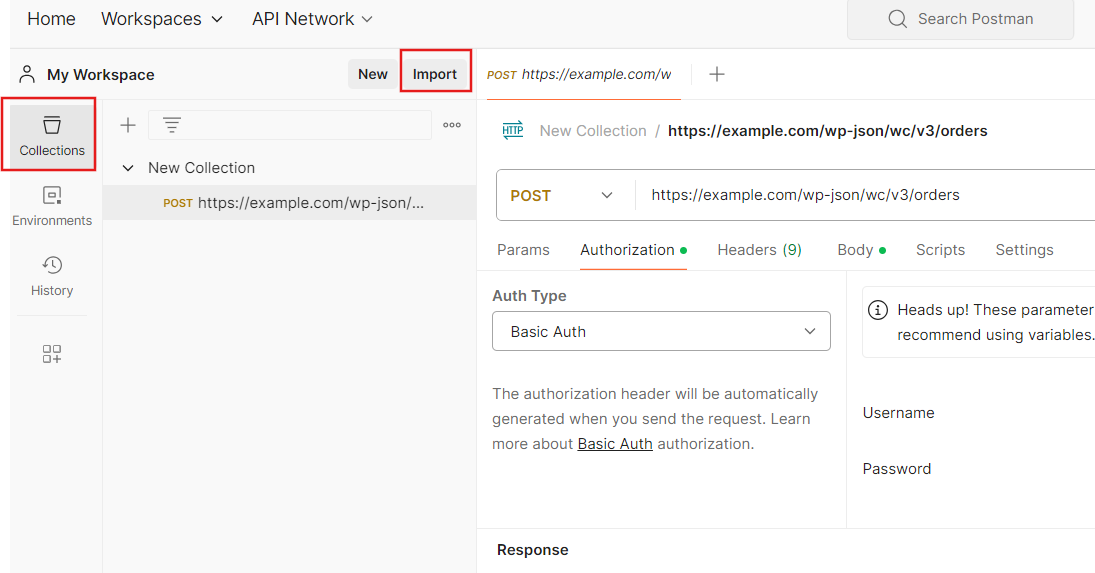Open the History sidebar panel
The width and height of the screenshot is (1095, 573).
pyautogui.click(x=52, y=276)
